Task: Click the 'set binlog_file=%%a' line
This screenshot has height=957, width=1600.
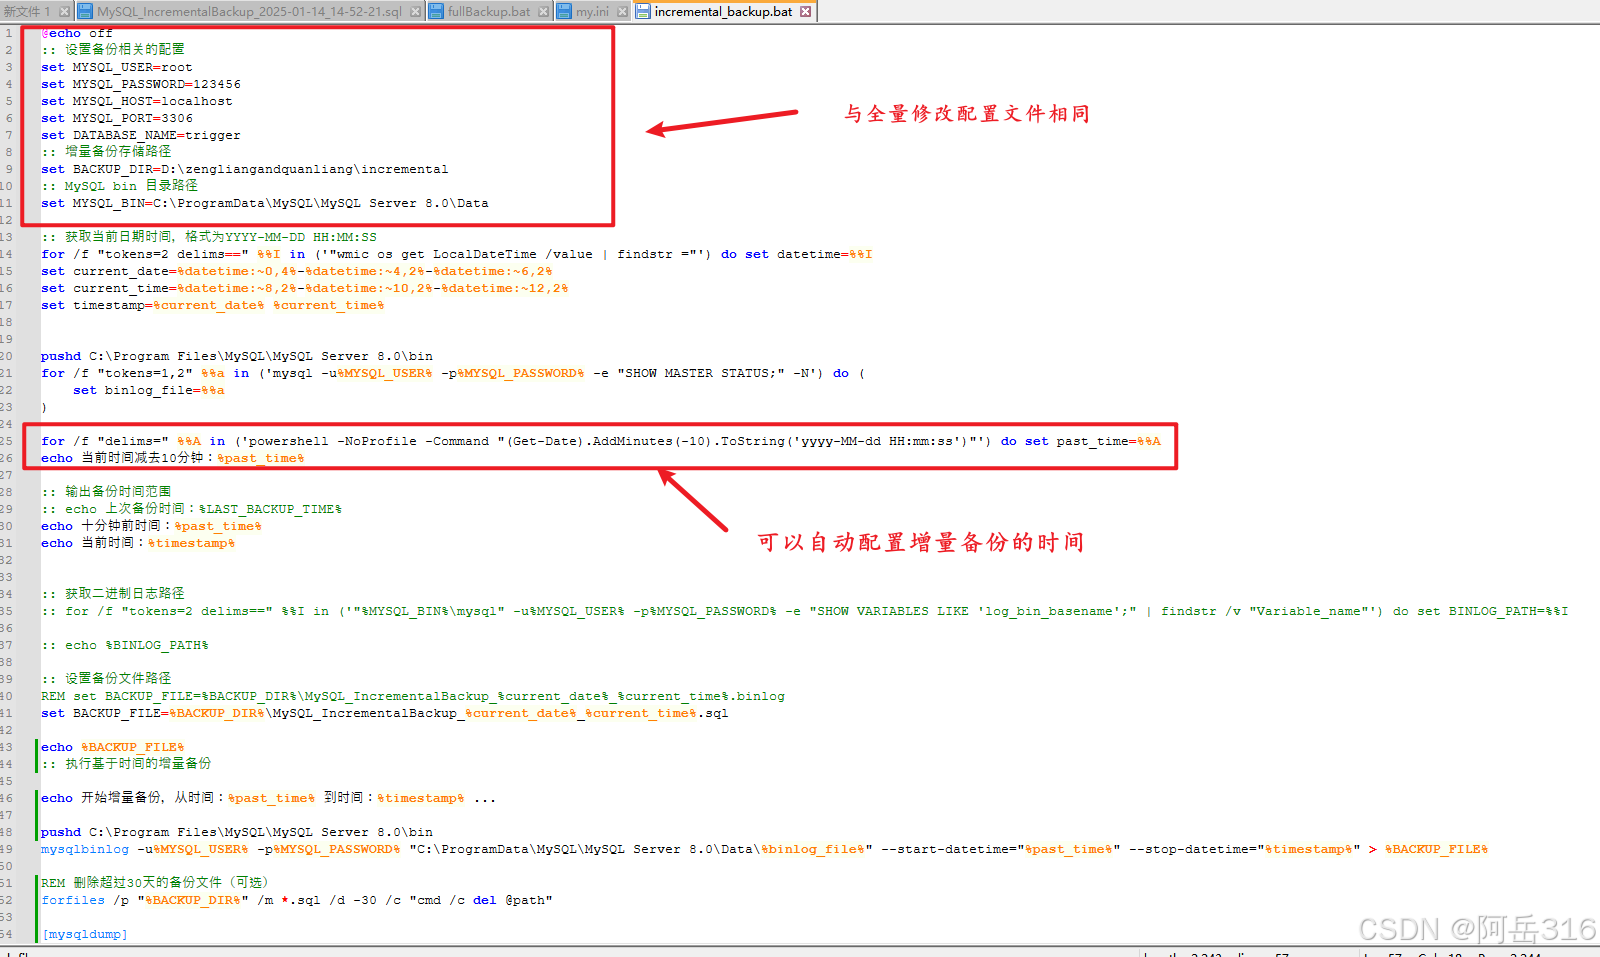Action: 149,390
